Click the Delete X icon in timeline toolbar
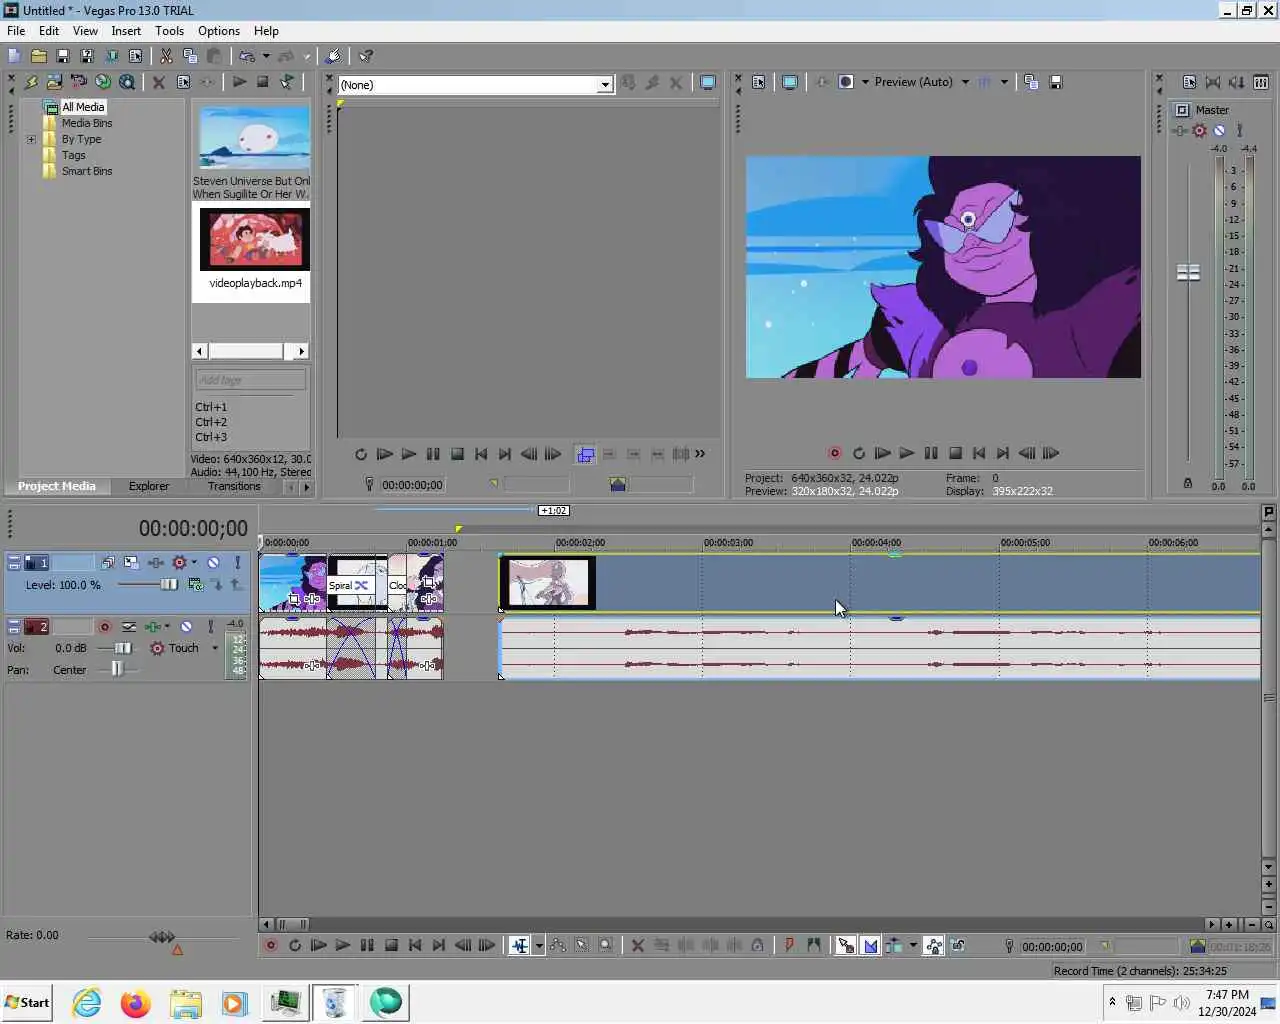1280x1024 pixels. click(x=637, y=945)
